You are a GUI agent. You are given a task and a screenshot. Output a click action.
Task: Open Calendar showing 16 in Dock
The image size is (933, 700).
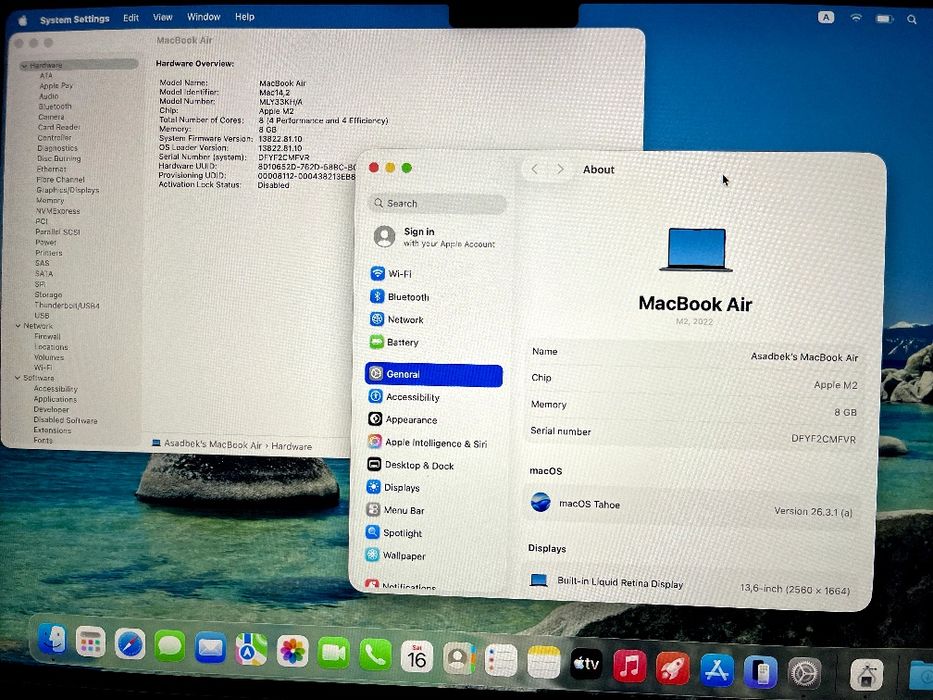coord(417,657)
